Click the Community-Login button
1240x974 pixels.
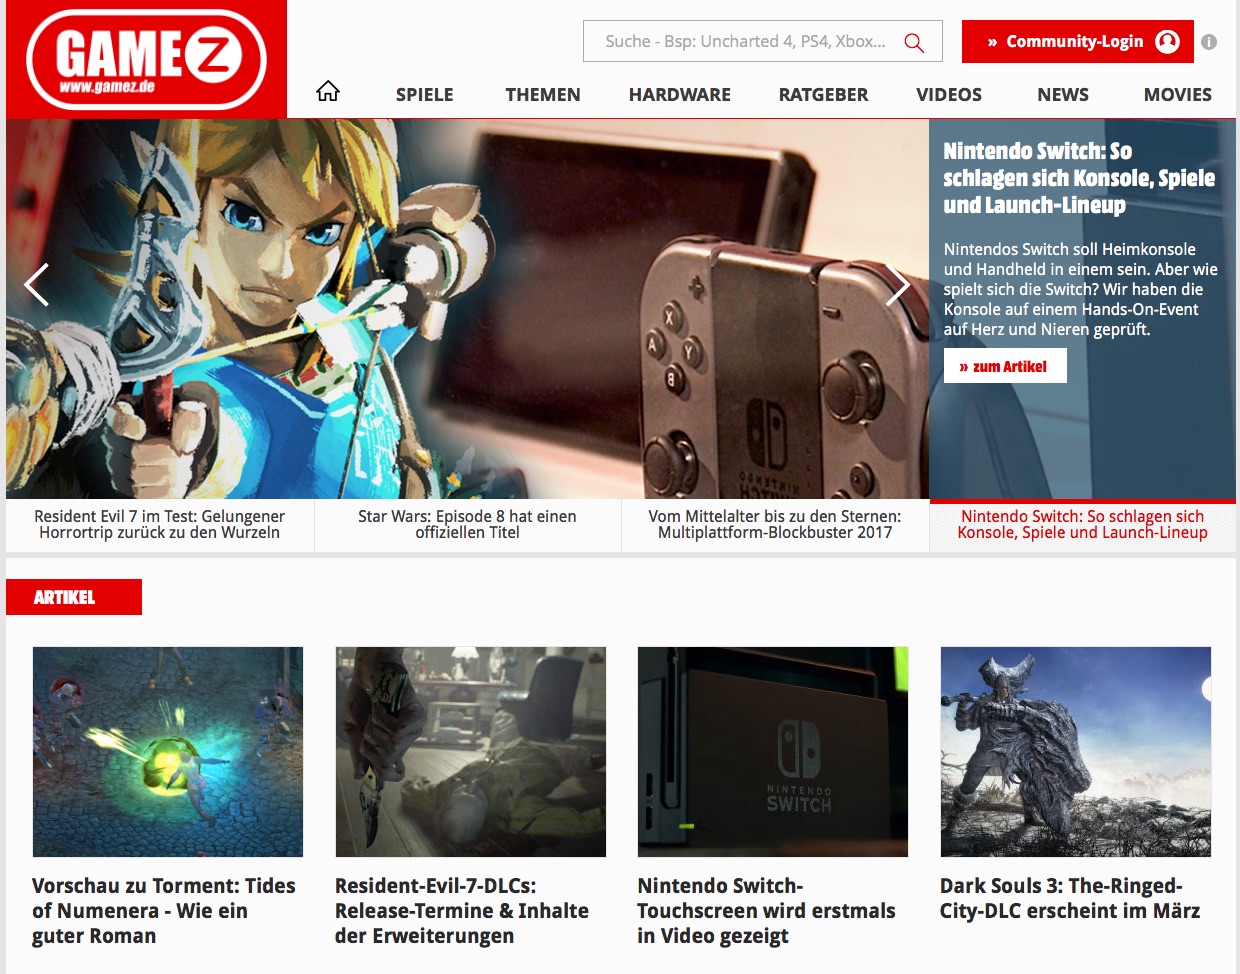(x=1078, y=42)
